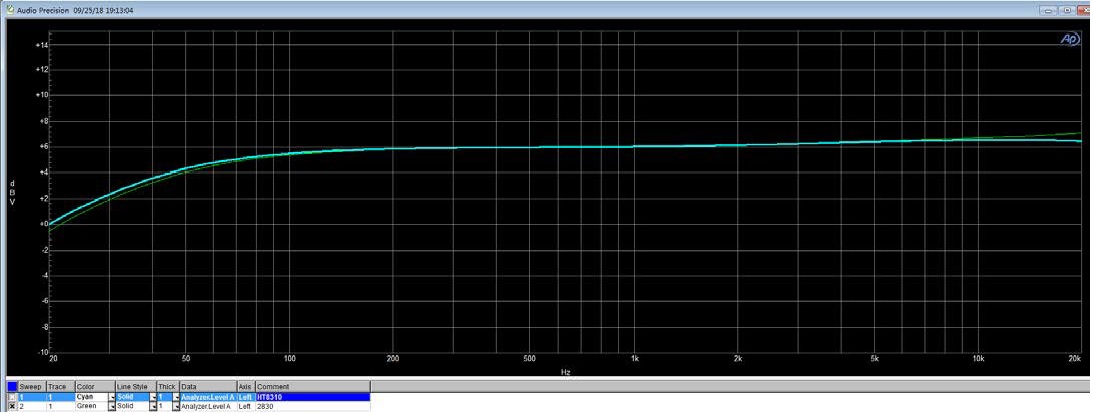Click the Left axis cell of green trace

click(245, 407)
